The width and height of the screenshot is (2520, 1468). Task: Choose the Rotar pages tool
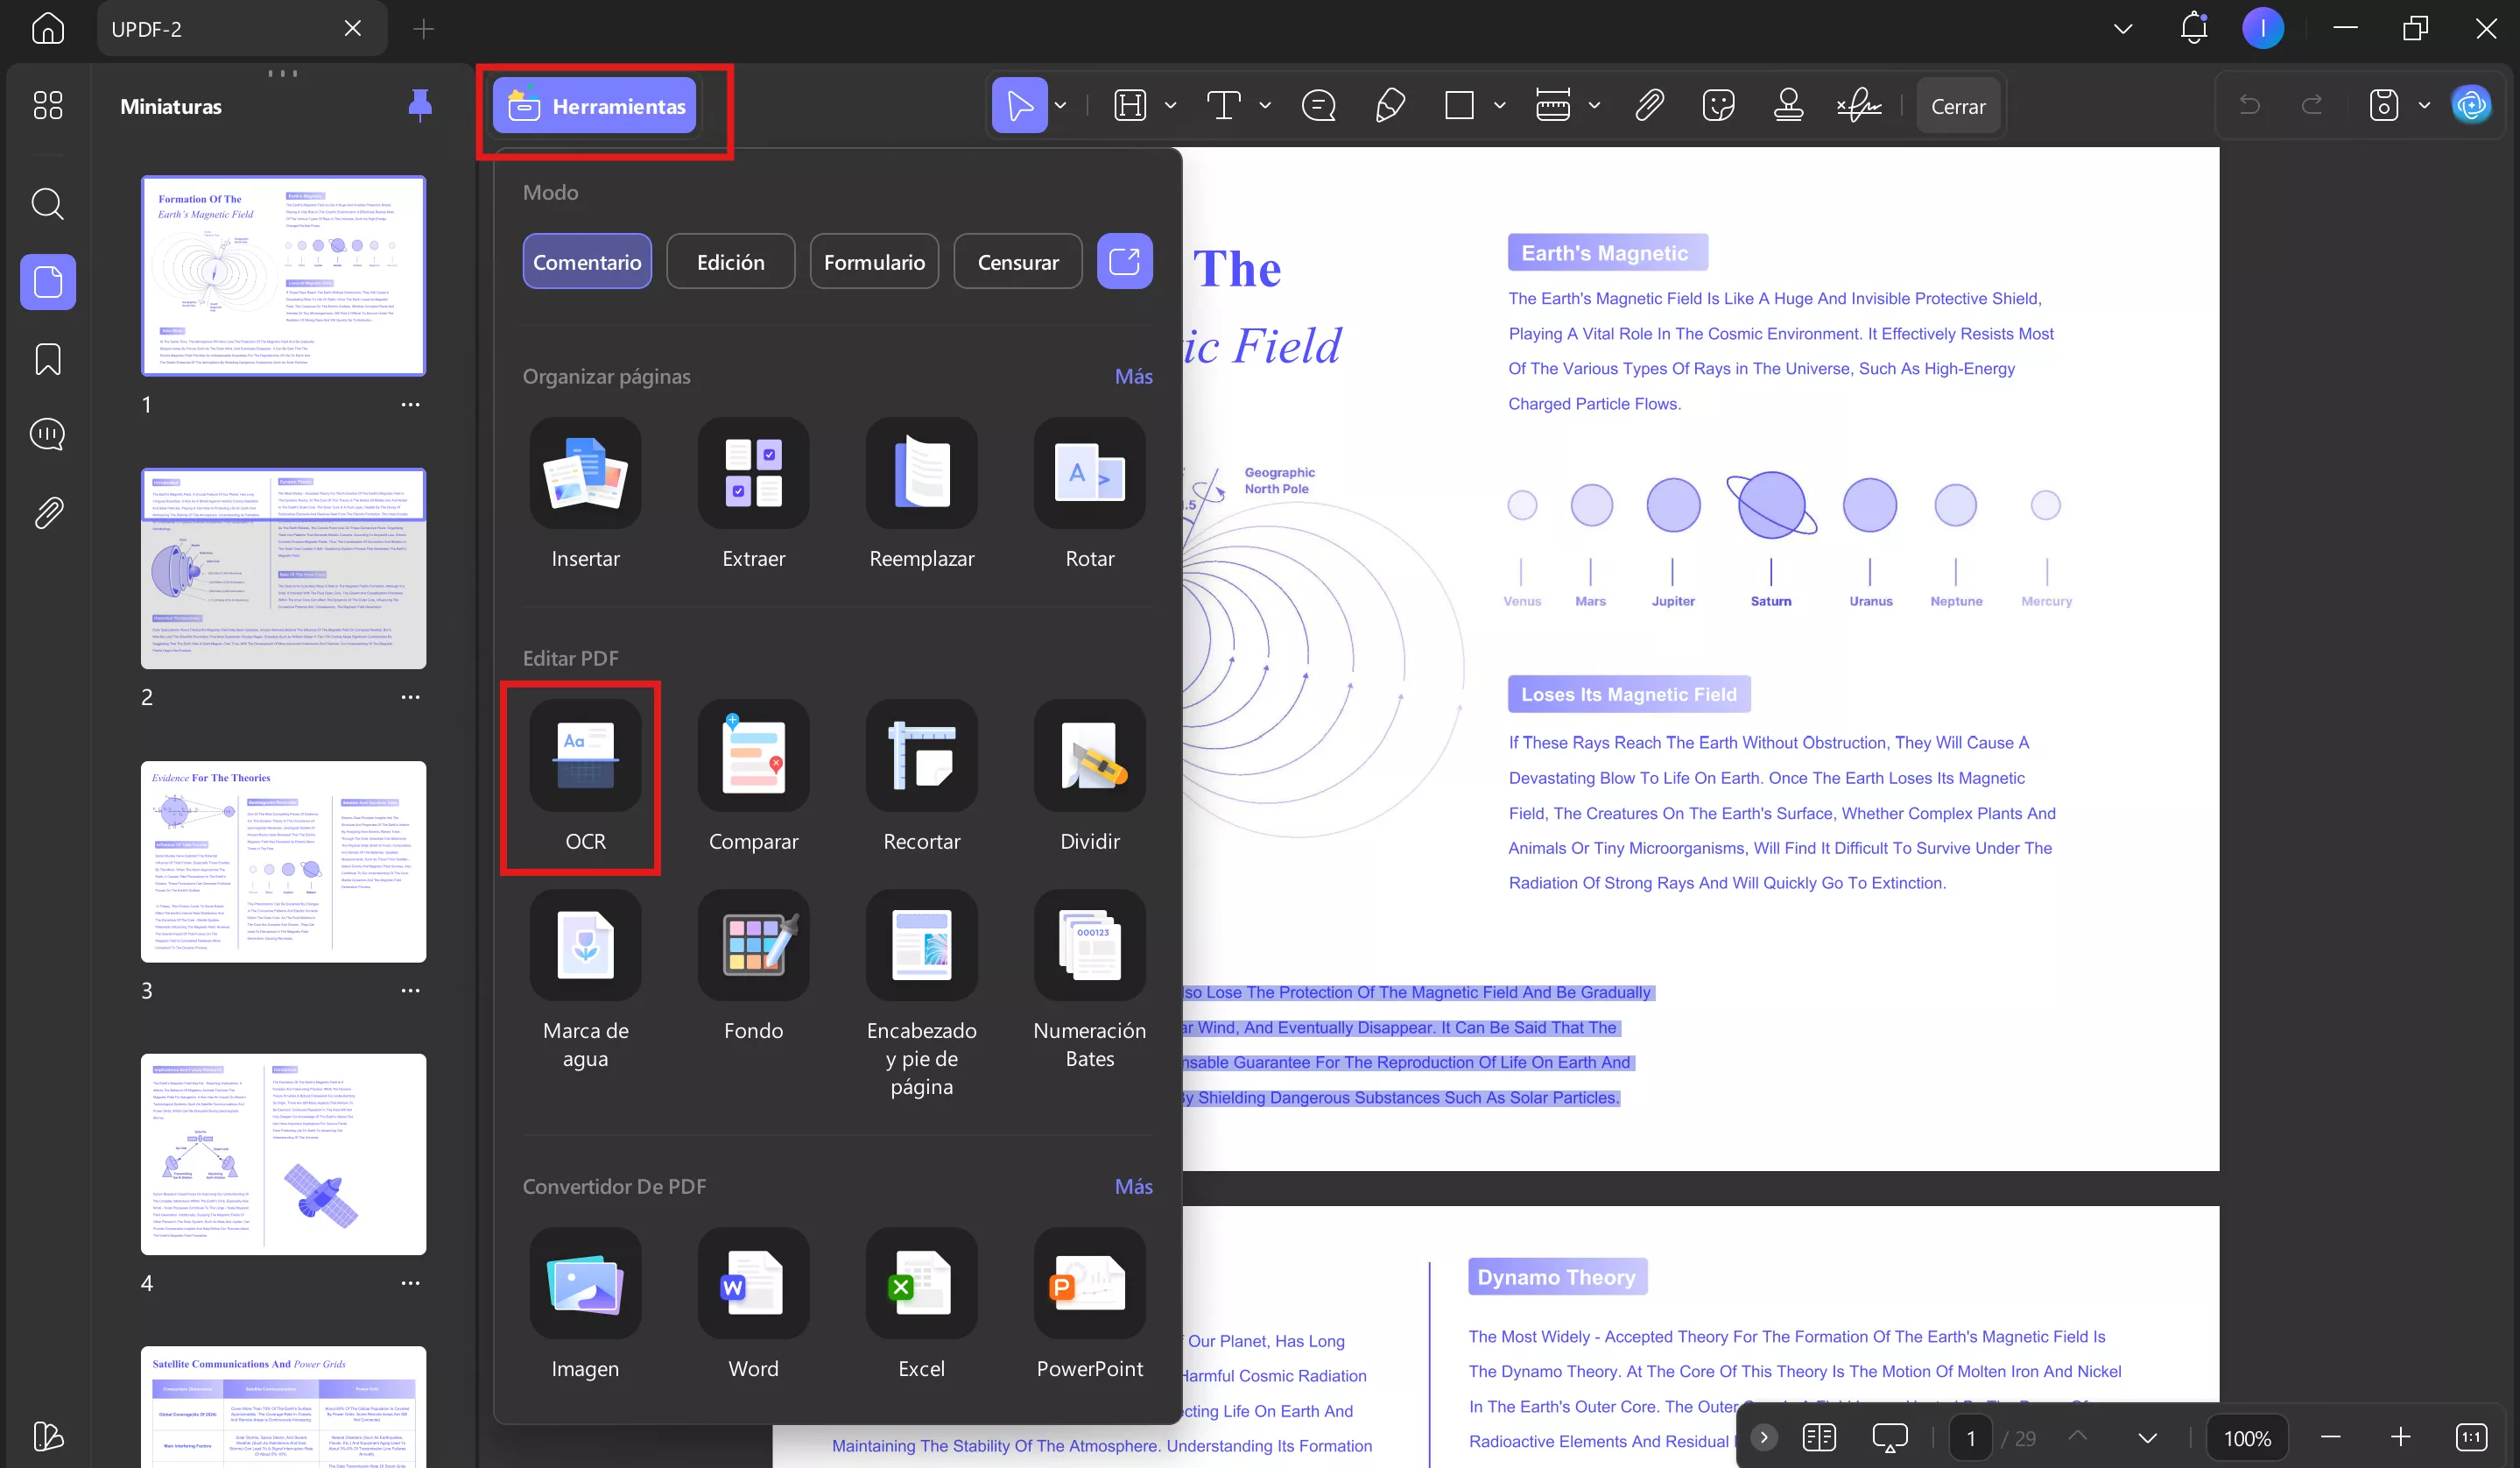tap(1089, 495)
